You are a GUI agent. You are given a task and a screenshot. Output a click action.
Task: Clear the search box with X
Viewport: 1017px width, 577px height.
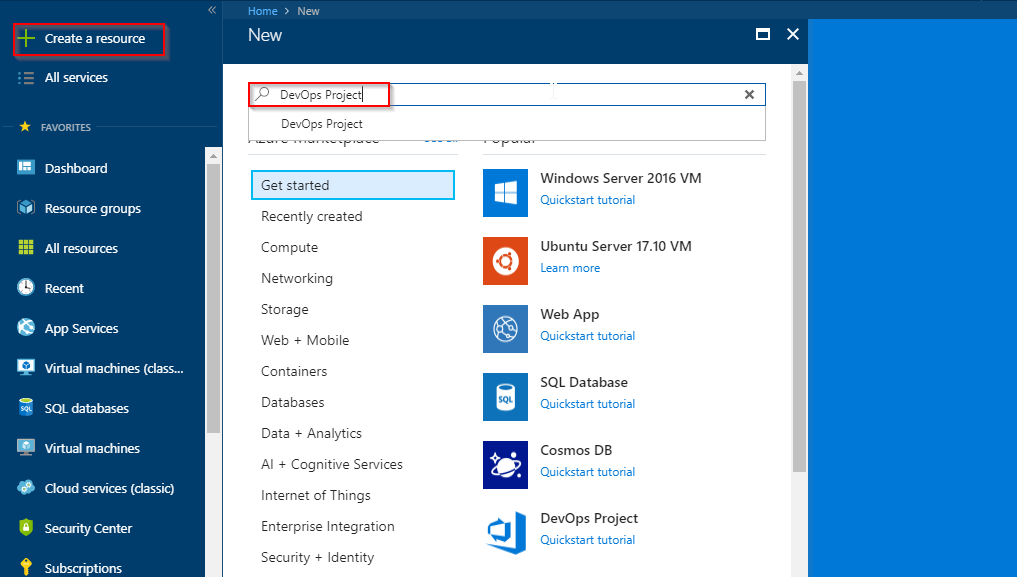pyautogui.click(x=749, y=95)
